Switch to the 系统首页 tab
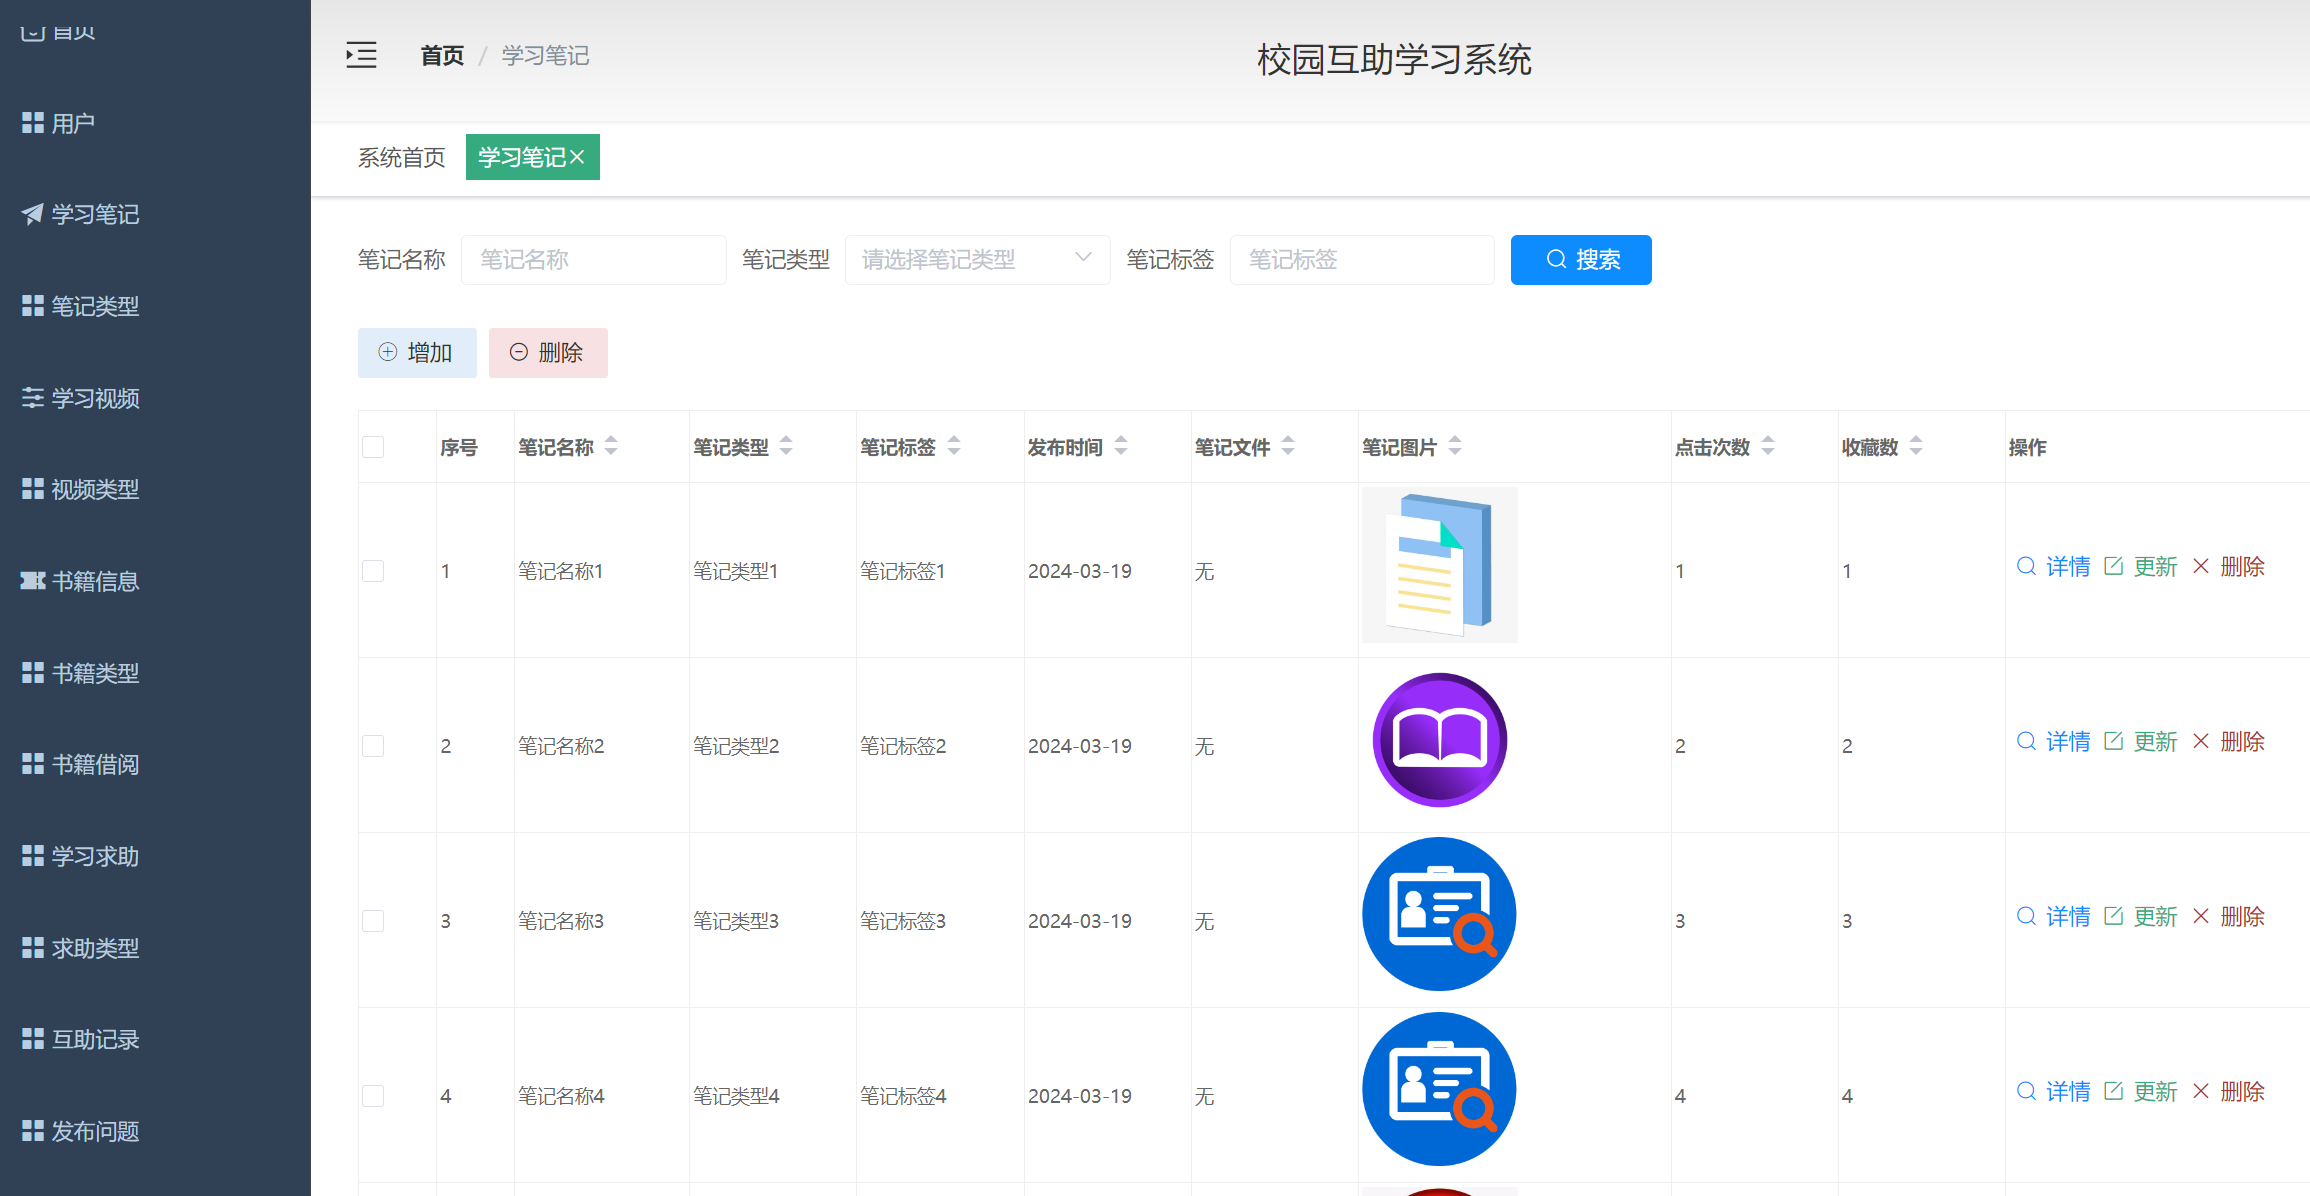 pyautogui.click(x=401, y=157)
